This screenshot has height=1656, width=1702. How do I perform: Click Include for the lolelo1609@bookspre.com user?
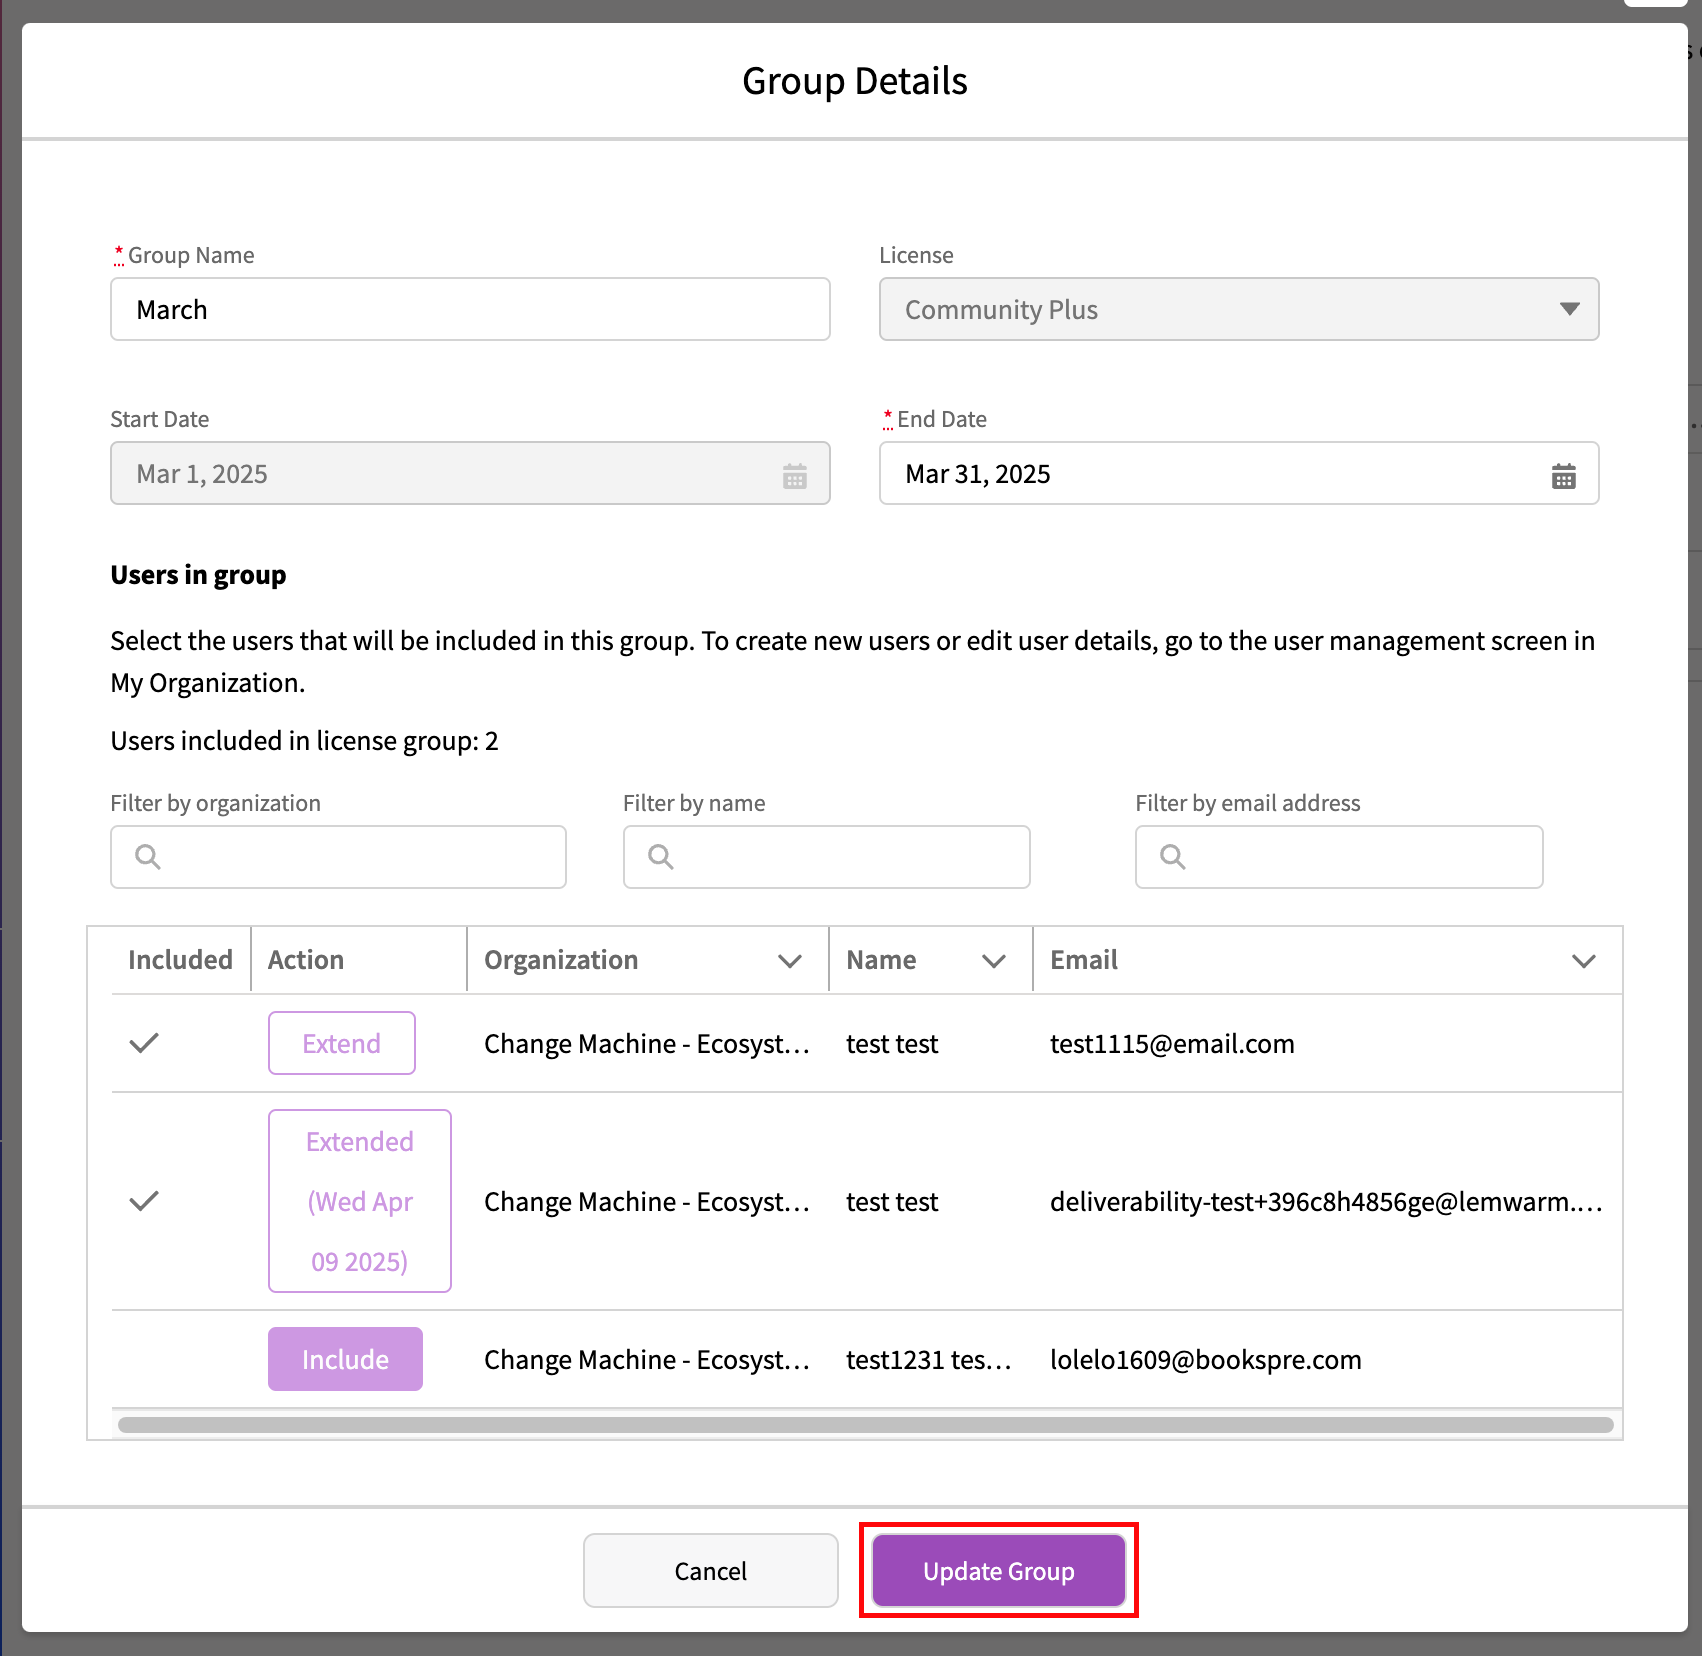(345, 1359)
